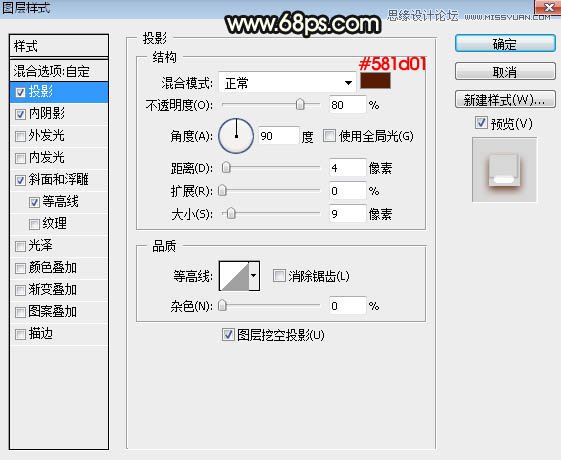561x460 pixels.
Task: Toggle the 投影 drop shadow checkbox
Action: [x=20, y=93]
